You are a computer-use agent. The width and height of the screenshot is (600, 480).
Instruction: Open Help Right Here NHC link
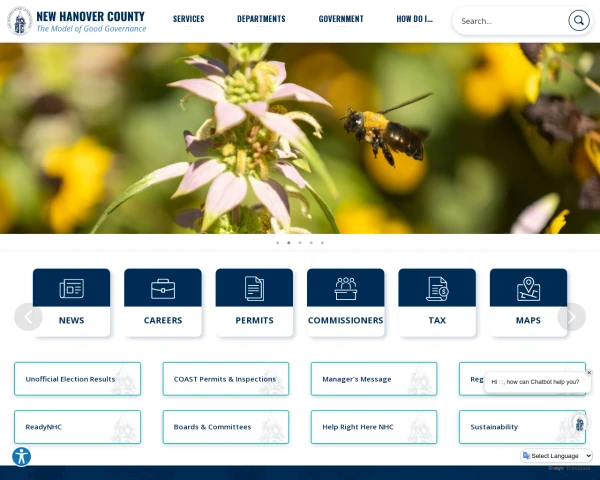tap(374, 427)
